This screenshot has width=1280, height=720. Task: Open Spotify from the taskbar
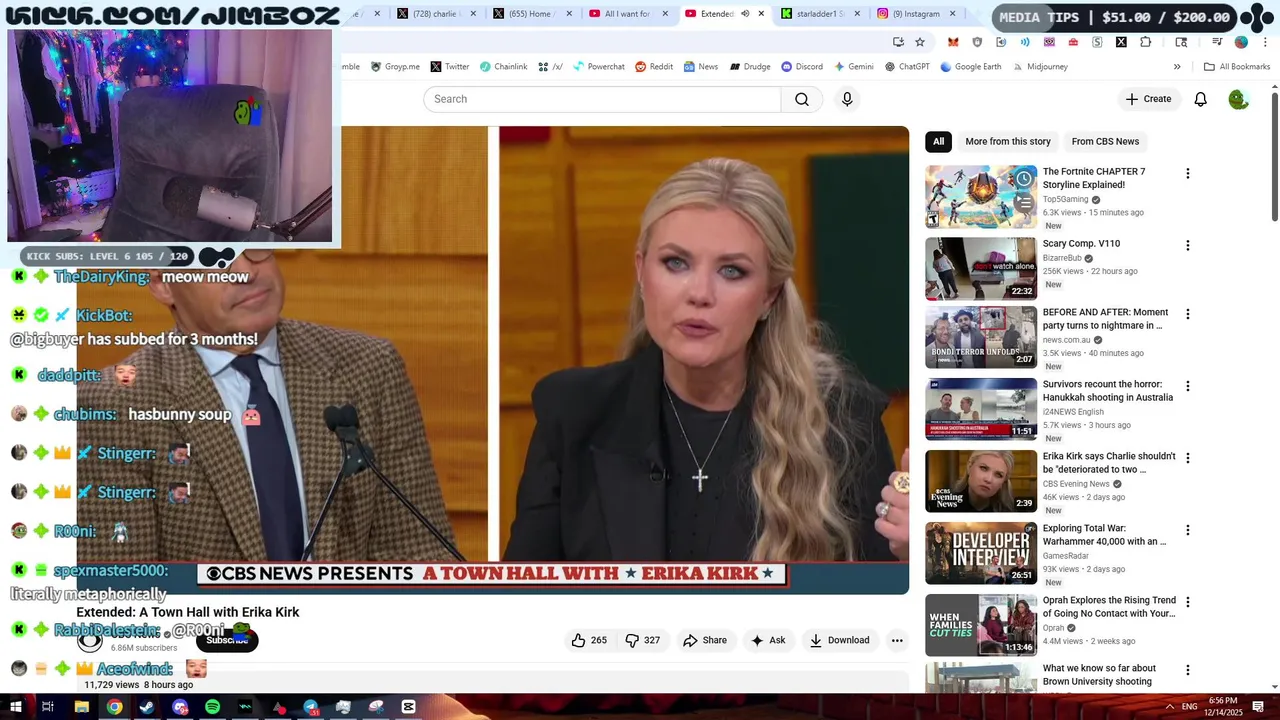pos(212,707)
